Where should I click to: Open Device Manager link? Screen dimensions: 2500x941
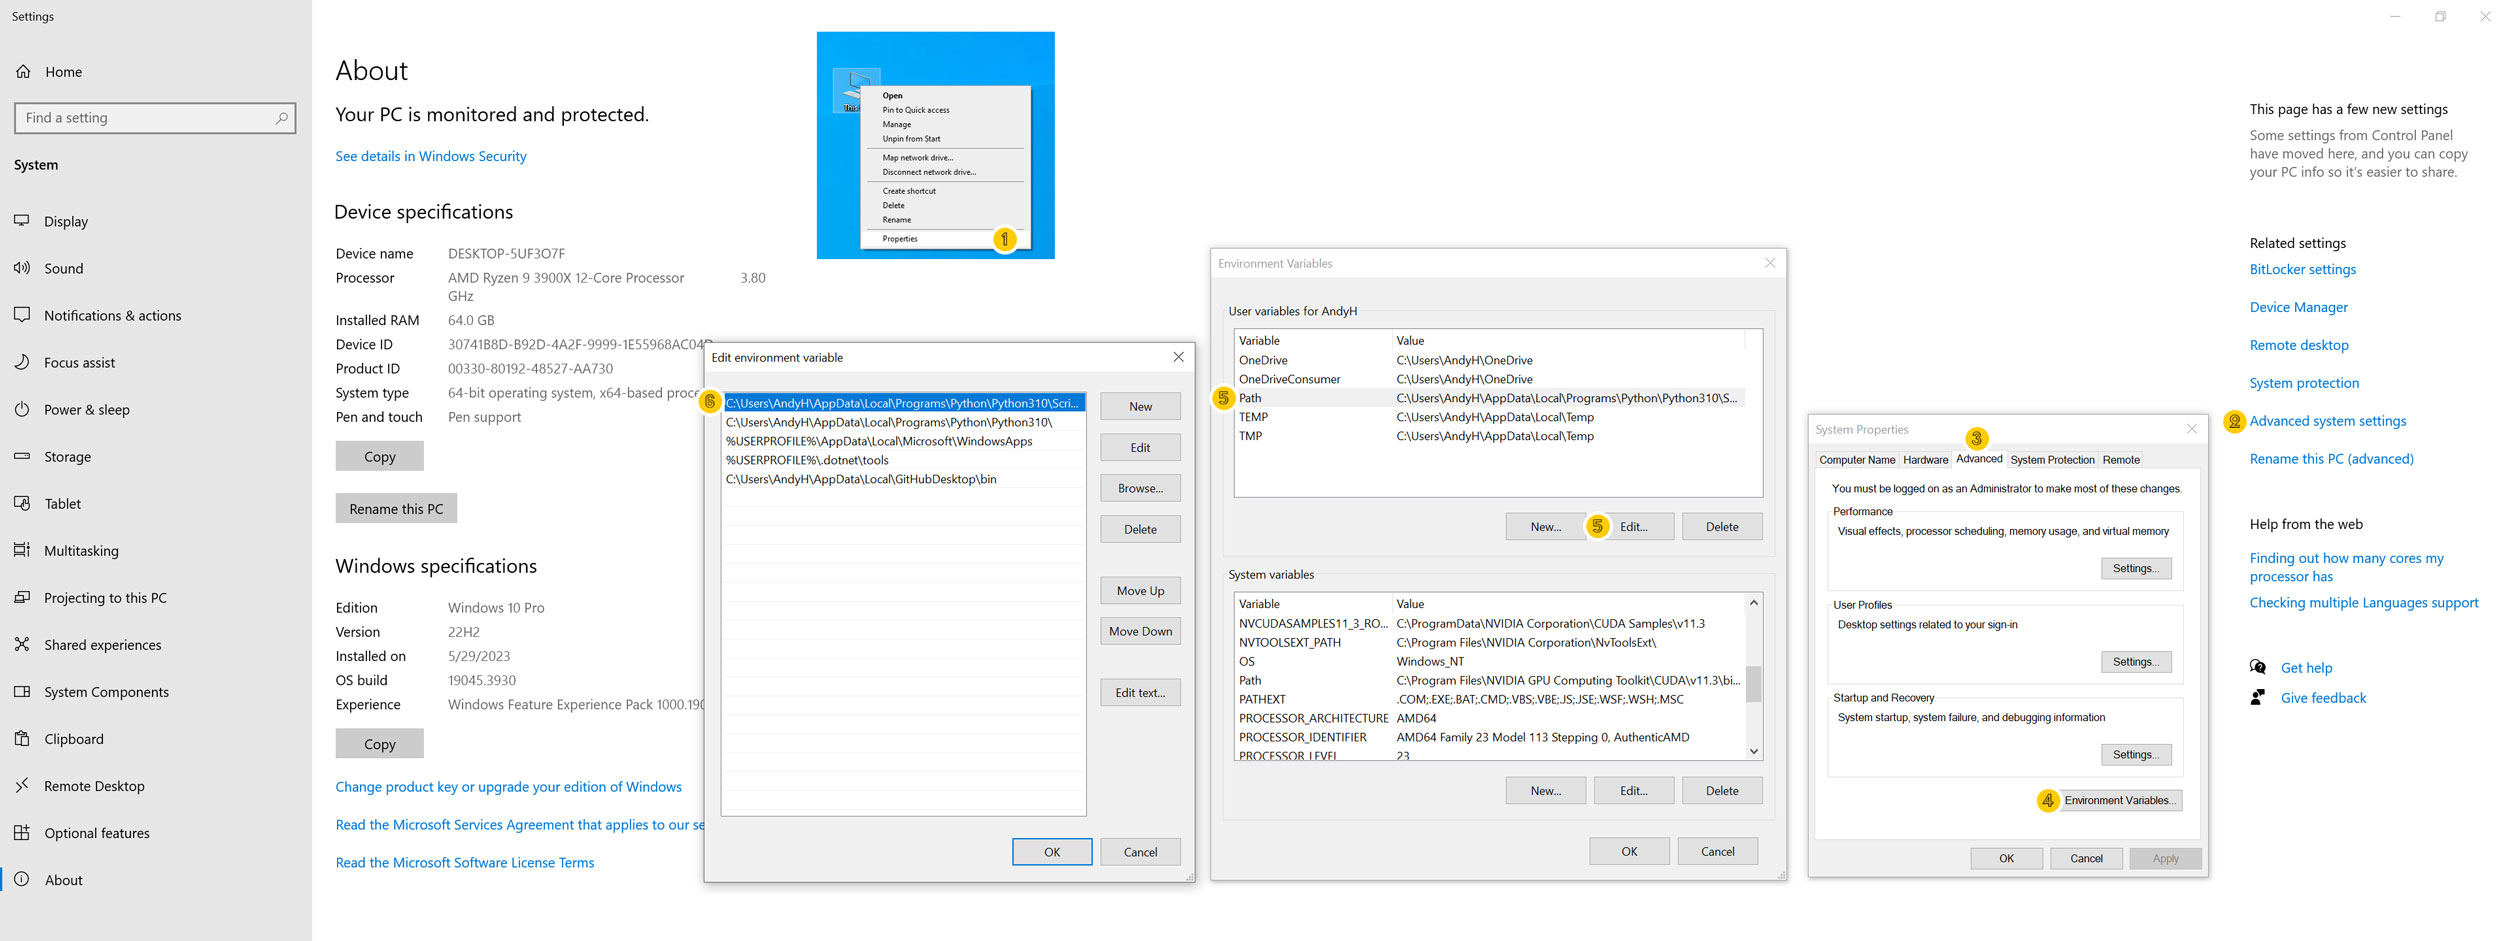tap(2298, 307)
